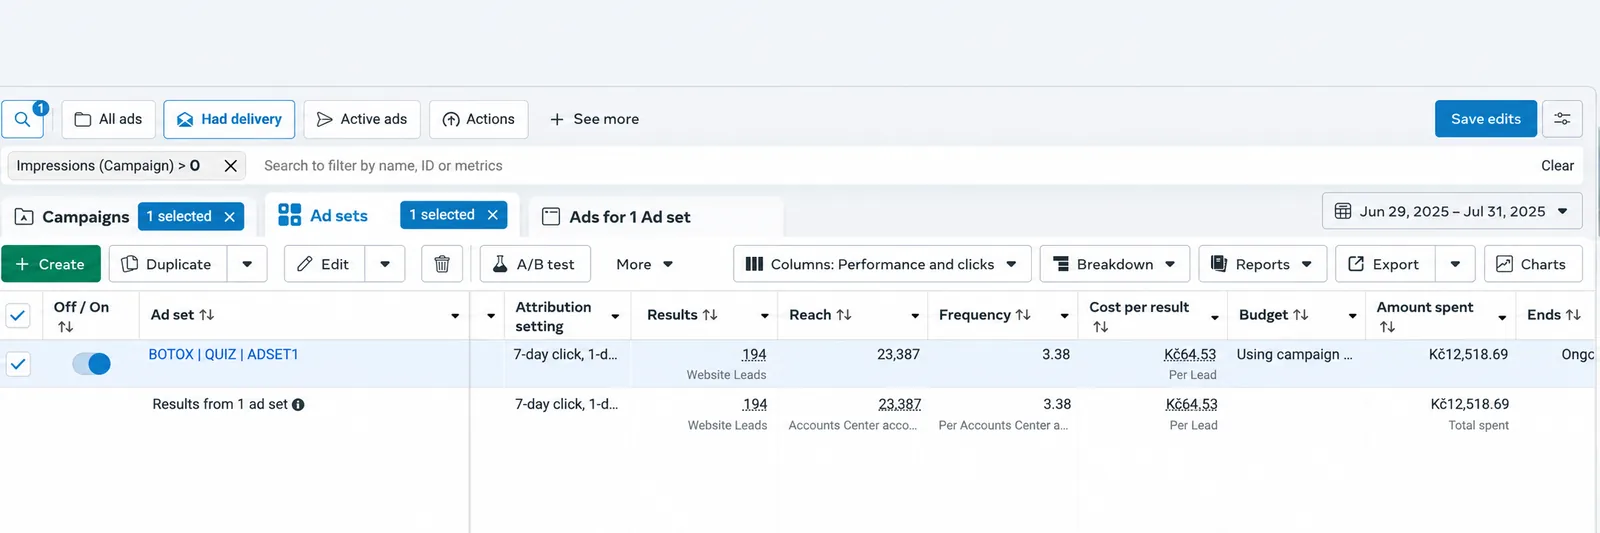Open the Actions filter

(479, 119)
